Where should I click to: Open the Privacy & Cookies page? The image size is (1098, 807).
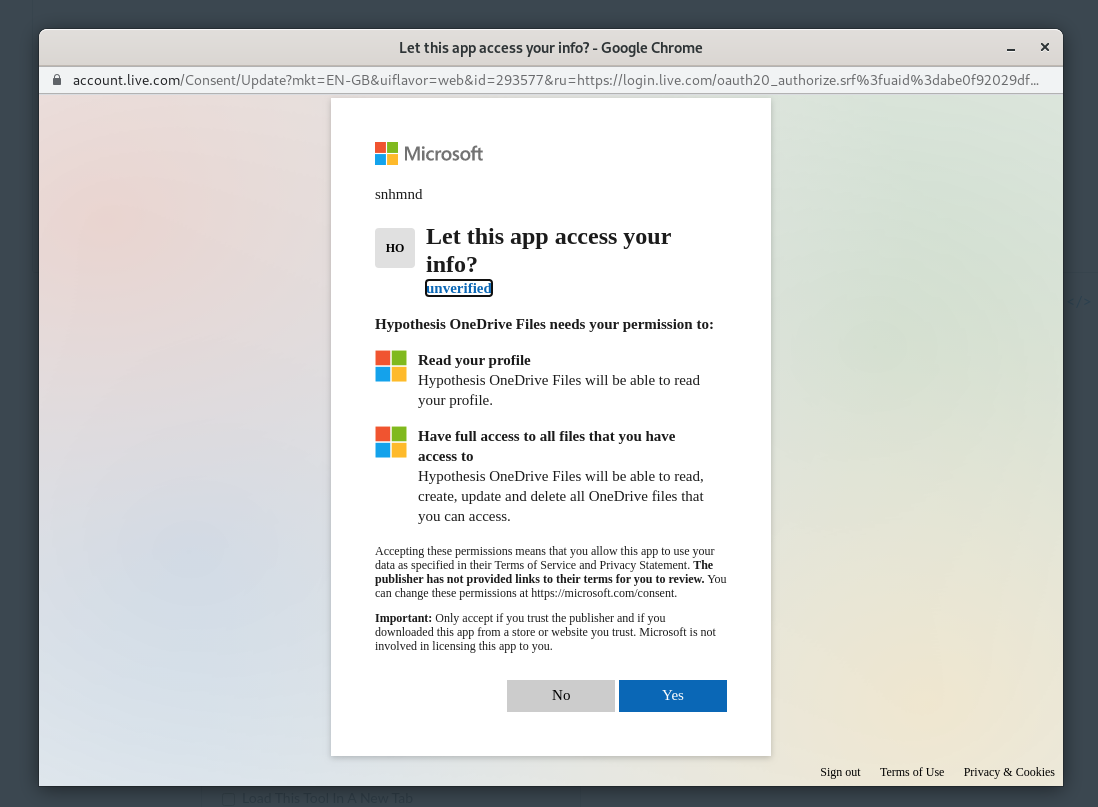pyautogui.click(x=1008, y=772)
